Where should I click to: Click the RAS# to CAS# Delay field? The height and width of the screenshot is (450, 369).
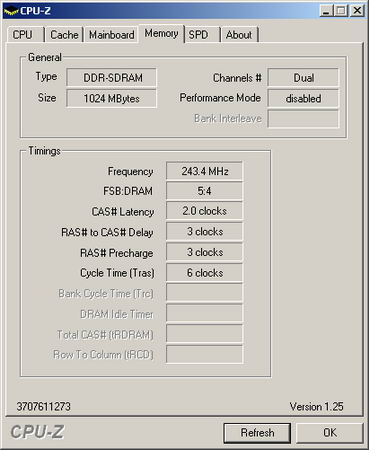coord(204,232)
